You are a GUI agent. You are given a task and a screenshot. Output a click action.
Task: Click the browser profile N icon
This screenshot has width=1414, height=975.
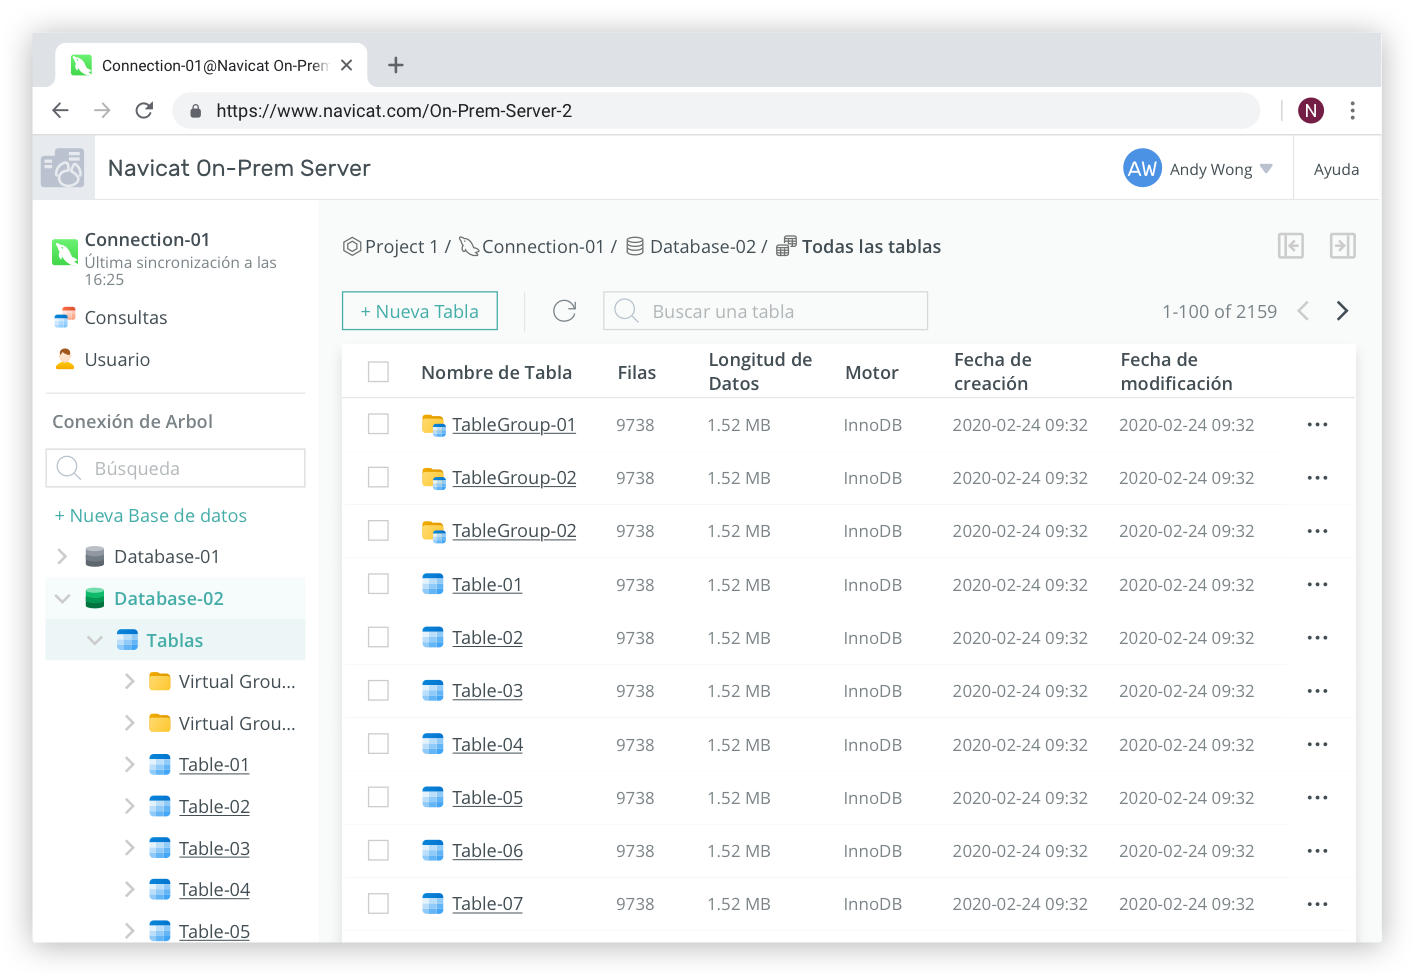(1311, 110)
